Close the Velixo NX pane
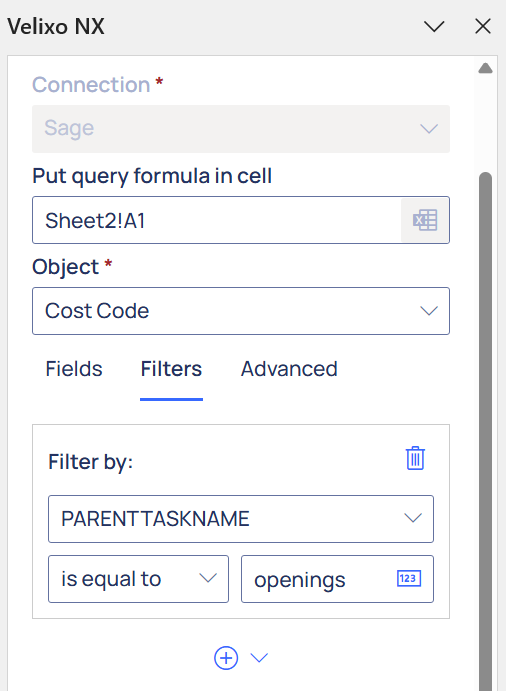Image resolution: width=506 pixels, height=691 pixels. 483,26
